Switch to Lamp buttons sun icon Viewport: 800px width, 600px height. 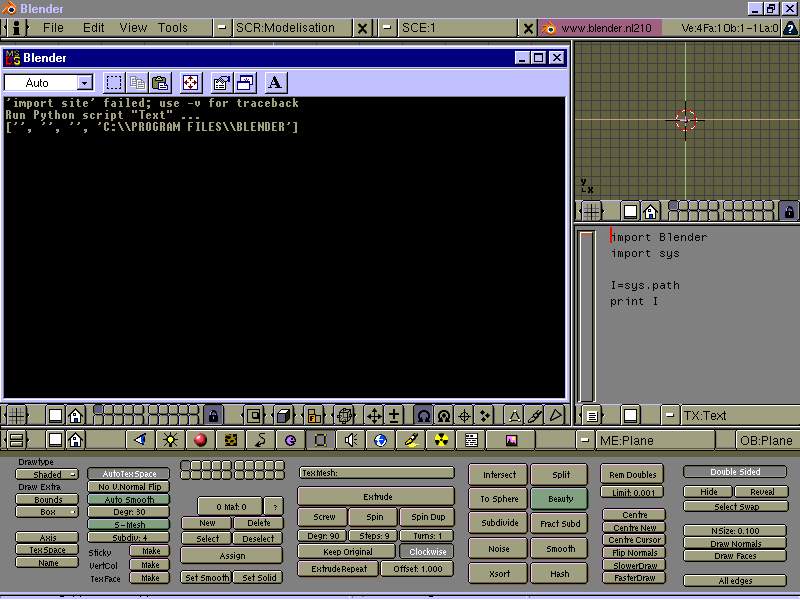[170, 440]
